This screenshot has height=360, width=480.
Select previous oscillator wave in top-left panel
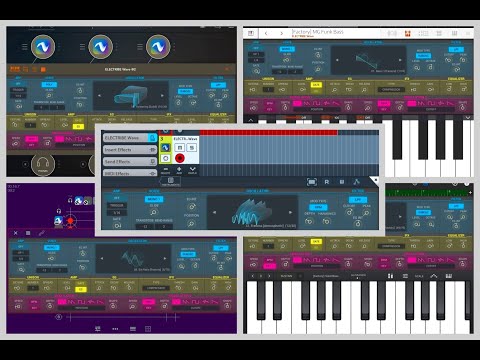[x=99, y=96]
